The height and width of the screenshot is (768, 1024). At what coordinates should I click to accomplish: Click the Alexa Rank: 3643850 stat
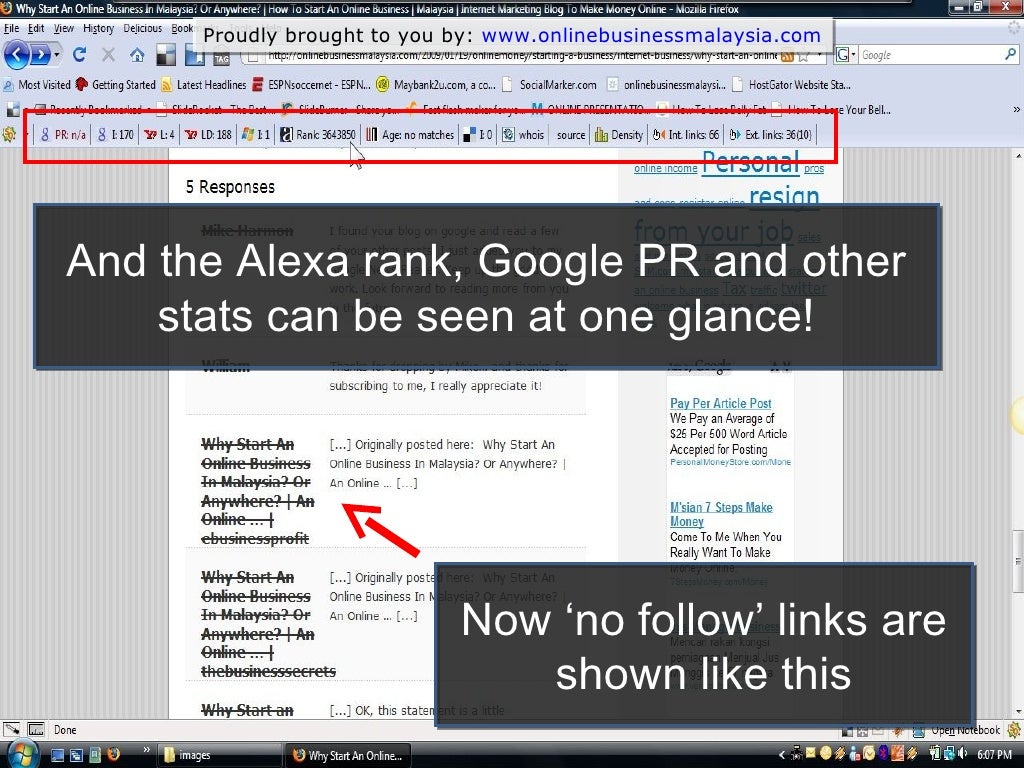point(318,135)
